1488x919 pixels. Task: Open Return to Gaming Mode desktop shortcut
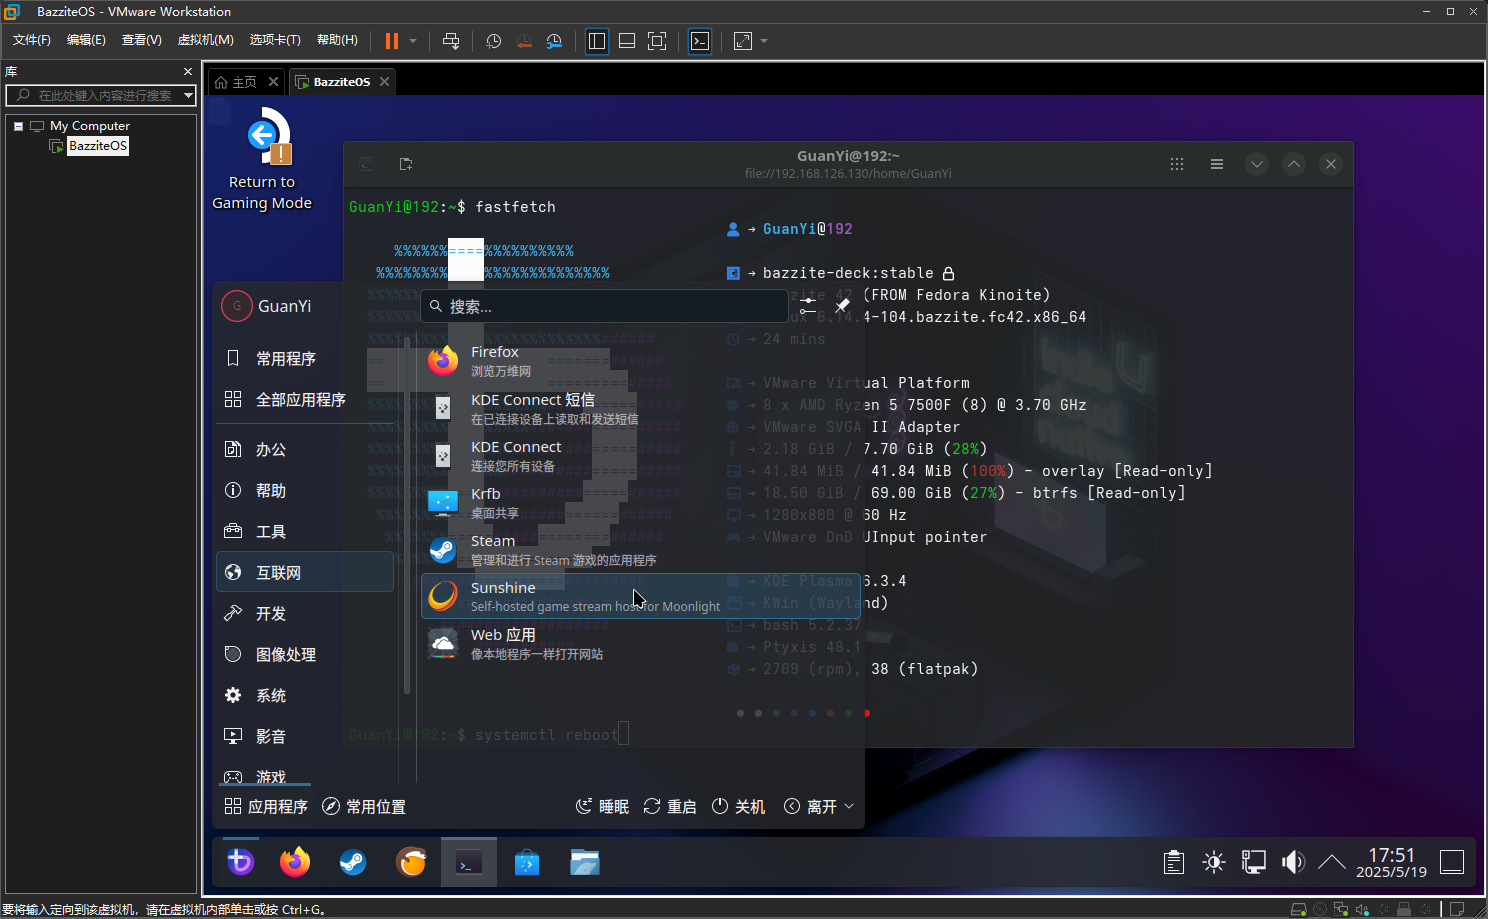263,160
